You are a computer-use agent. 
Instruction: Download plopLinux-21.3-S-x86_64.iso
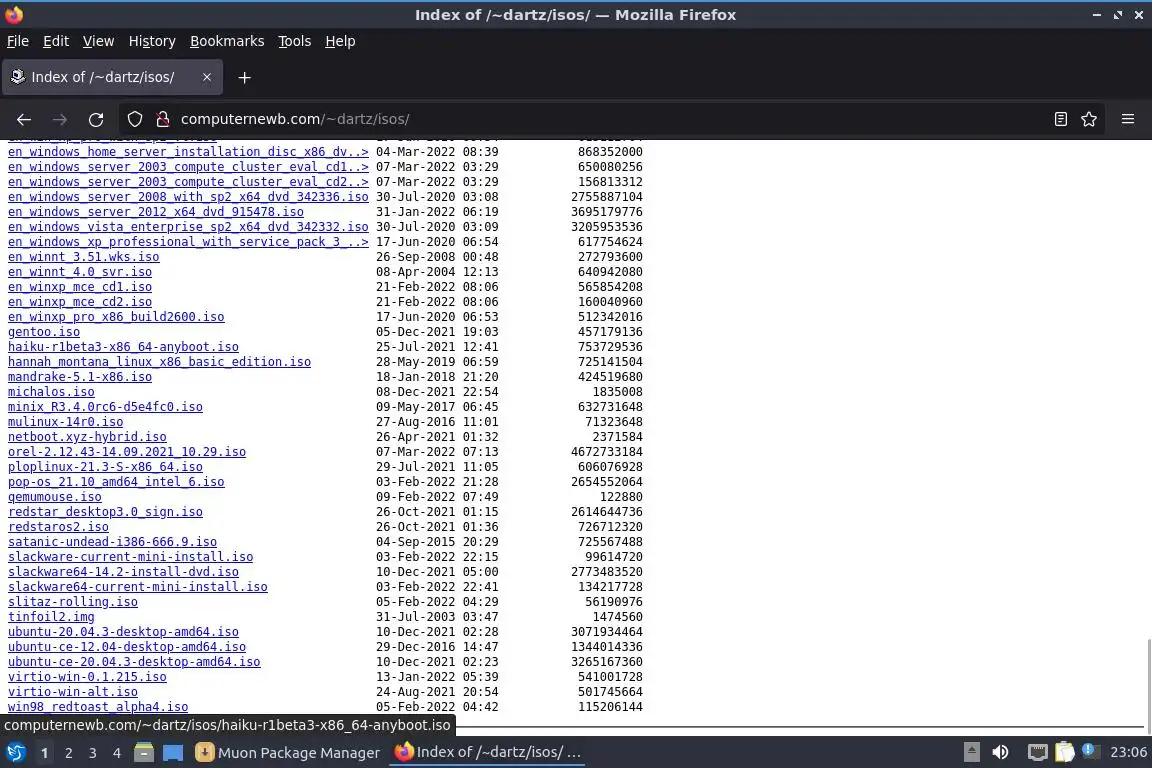[105, 467]
